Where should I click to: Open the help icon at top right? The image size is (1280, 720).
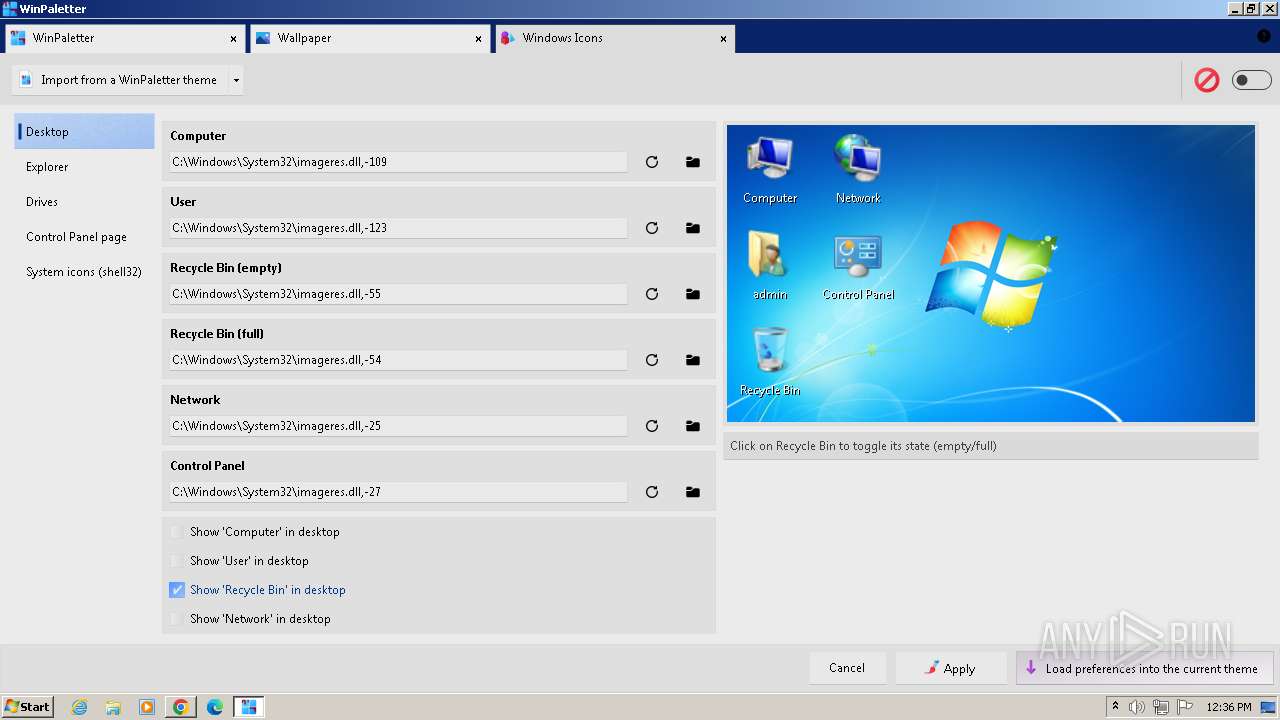(1263, 36)
